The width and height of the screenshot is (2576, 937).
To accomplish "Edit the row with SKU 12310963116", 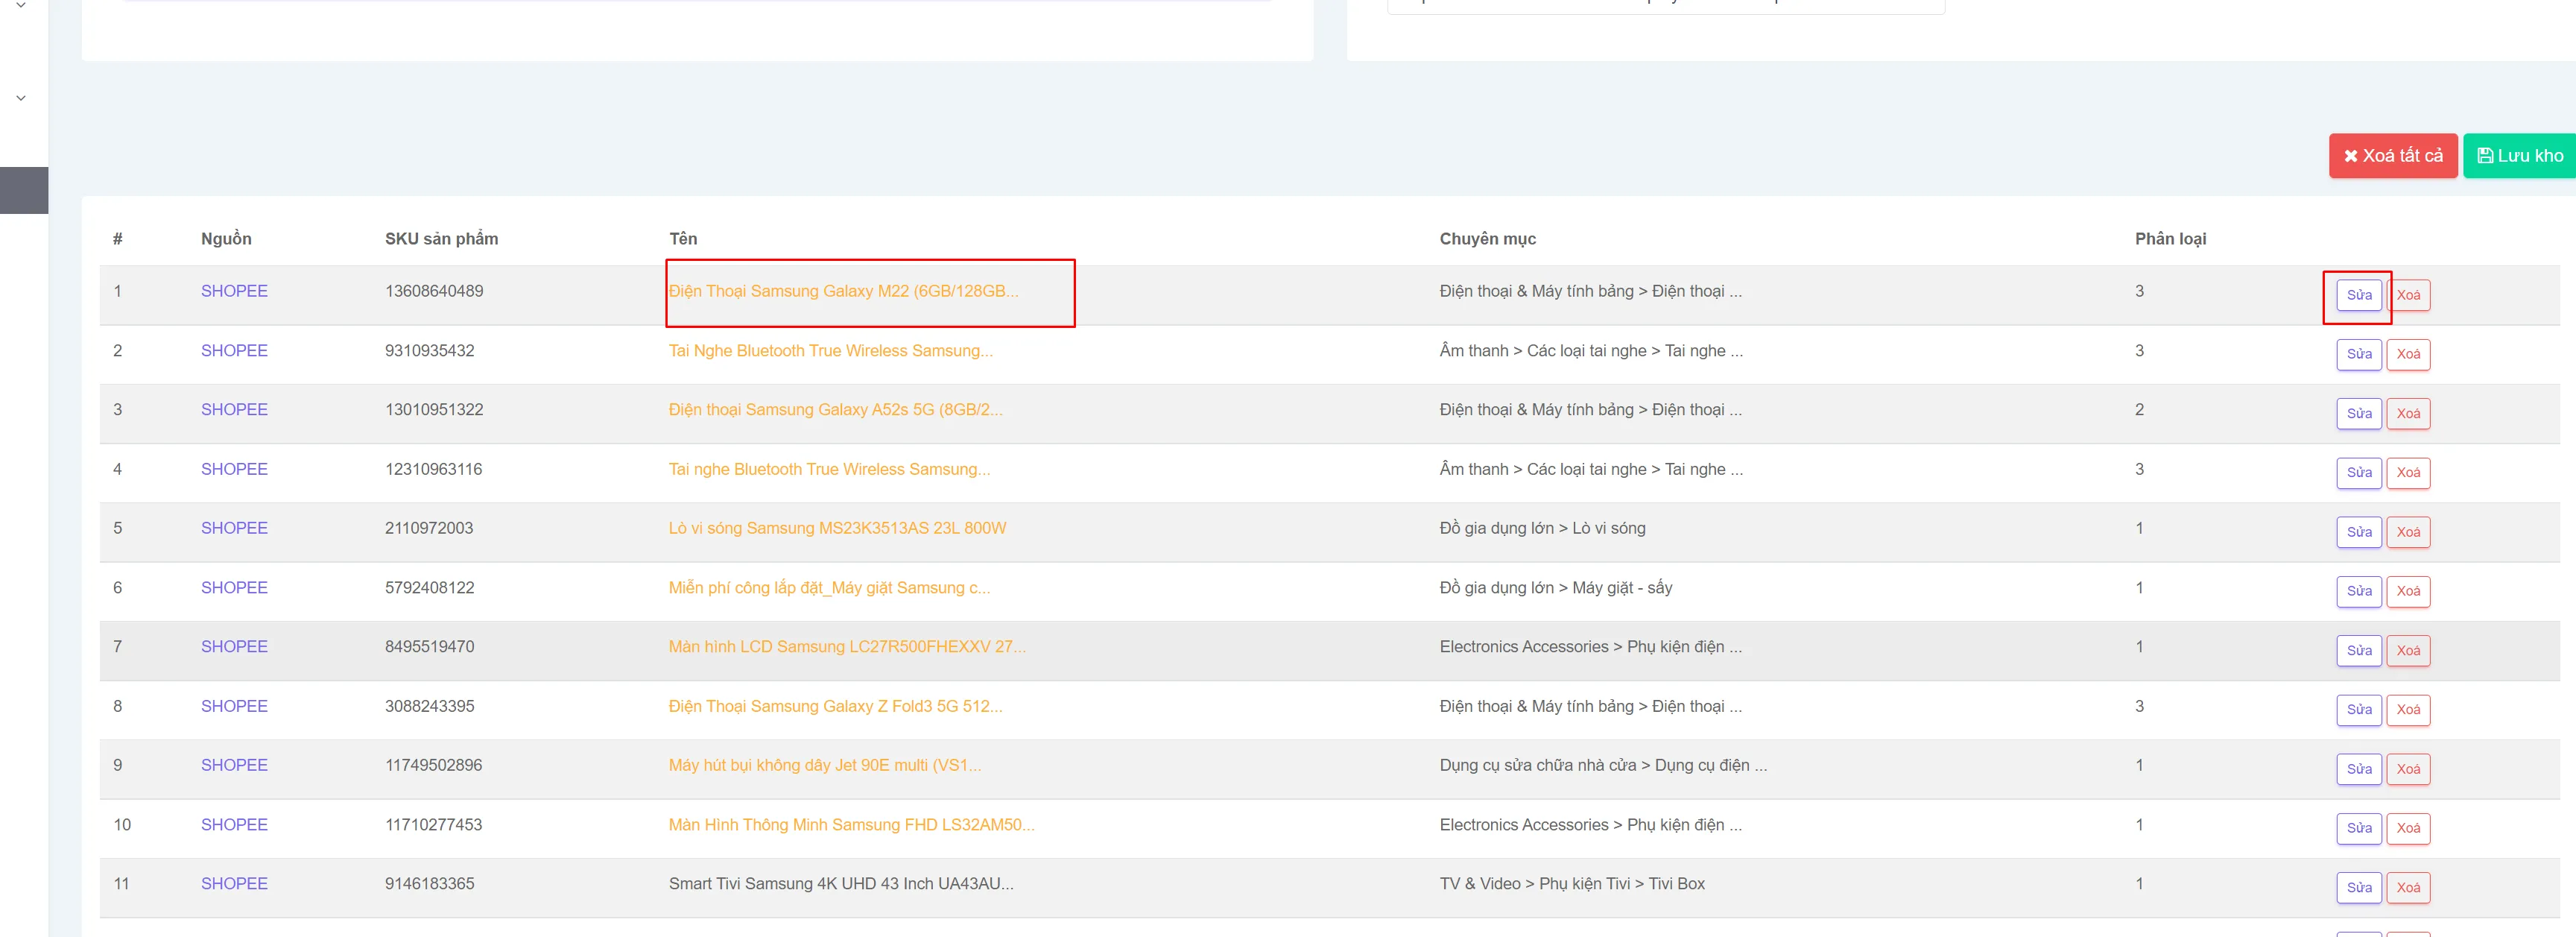I will point(2359,472).
